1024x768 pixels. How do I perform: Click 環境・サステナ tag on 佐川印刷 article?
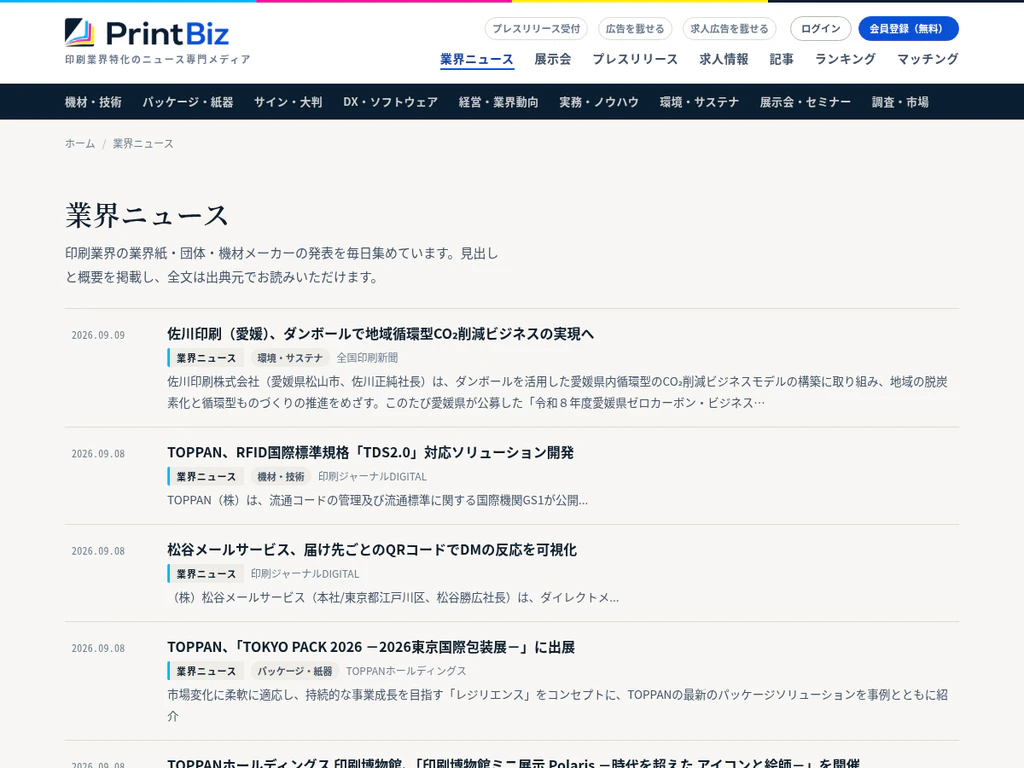290,358
